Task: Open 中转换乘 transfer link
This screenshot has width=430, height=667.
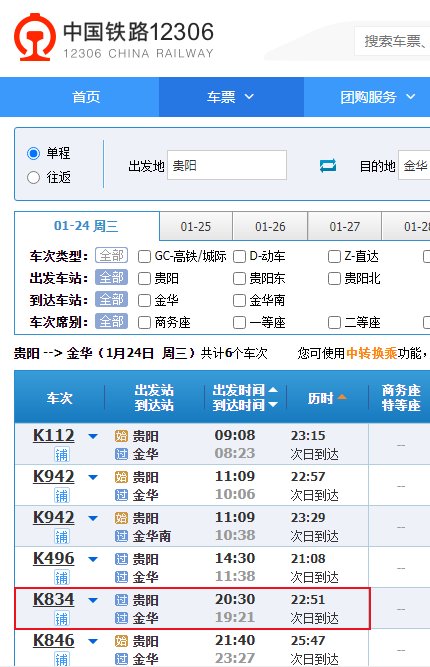Action: pos(372,353)
